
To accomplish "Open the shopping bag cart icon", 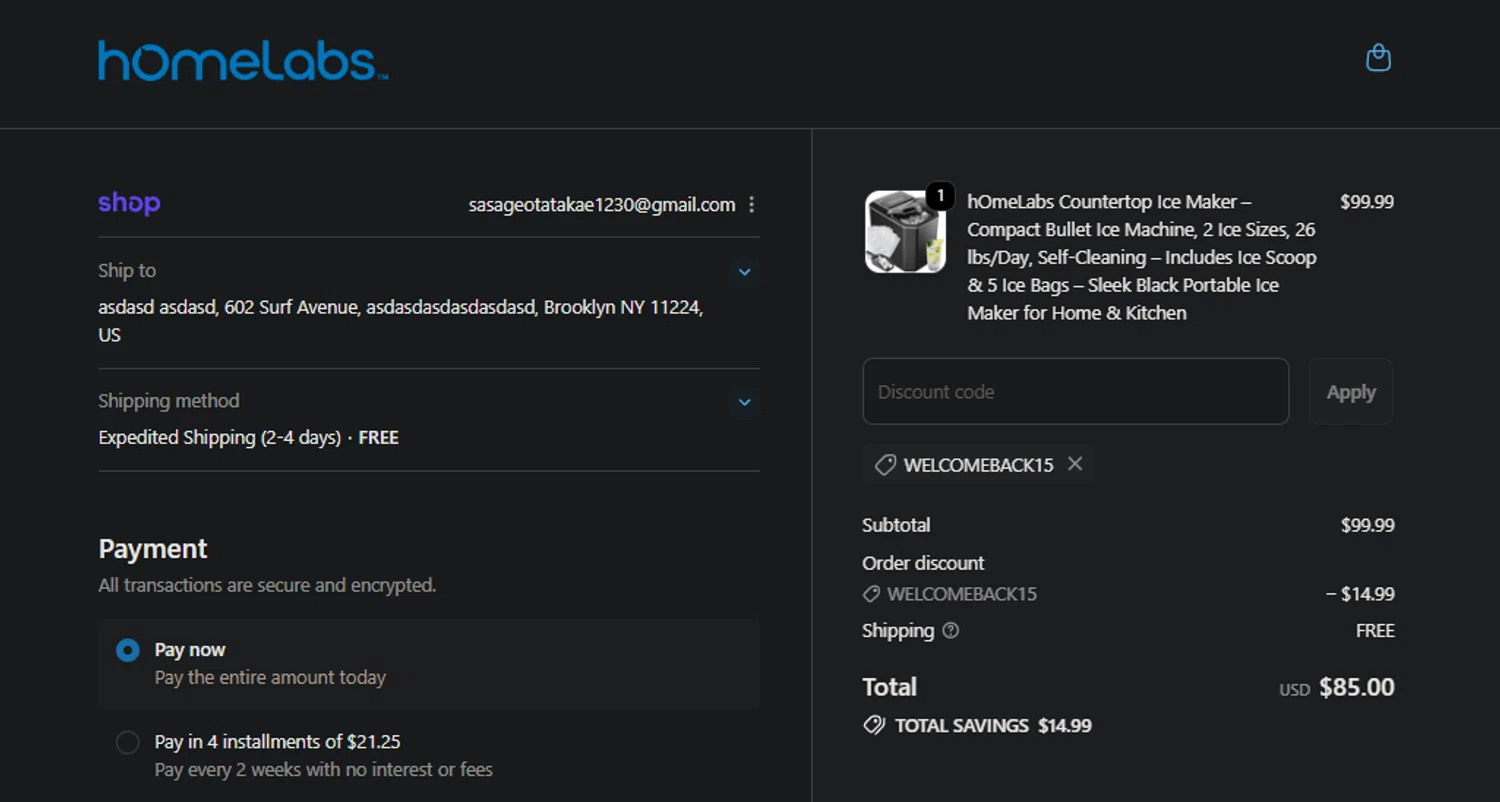I will [1378, 58].
